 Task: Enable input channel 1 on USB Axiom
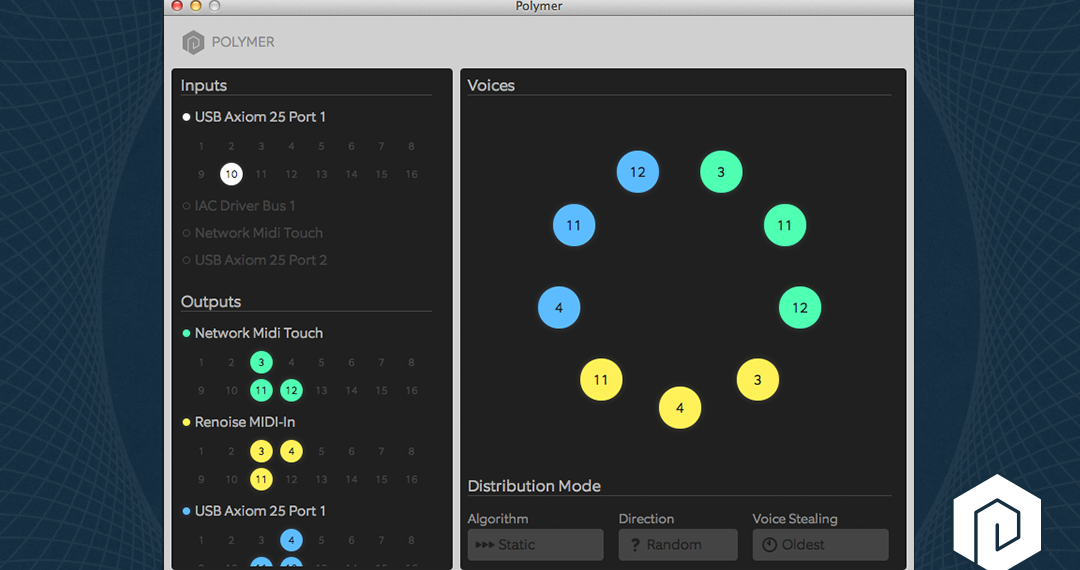[x=201, y=146]
